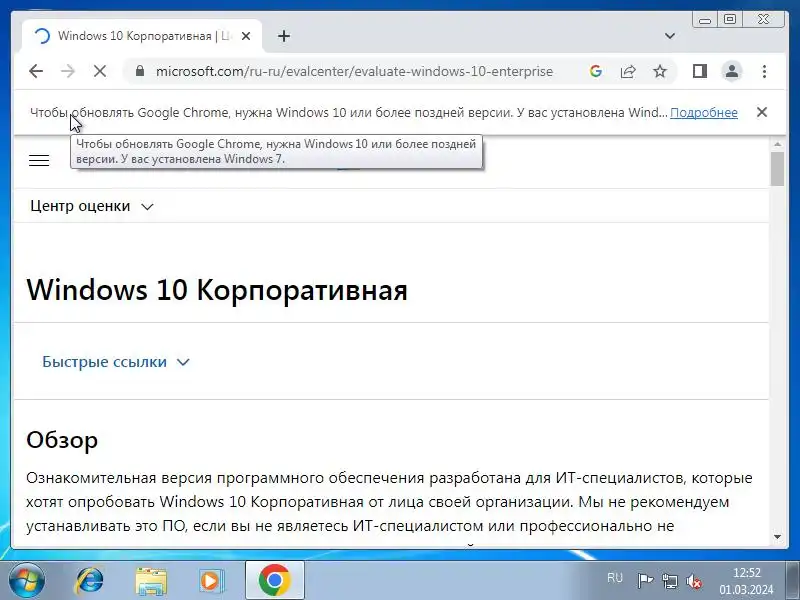Click the muted volume tray icon
The height and width of the screenshot is (600, 800).
click(x=694, y=581)
